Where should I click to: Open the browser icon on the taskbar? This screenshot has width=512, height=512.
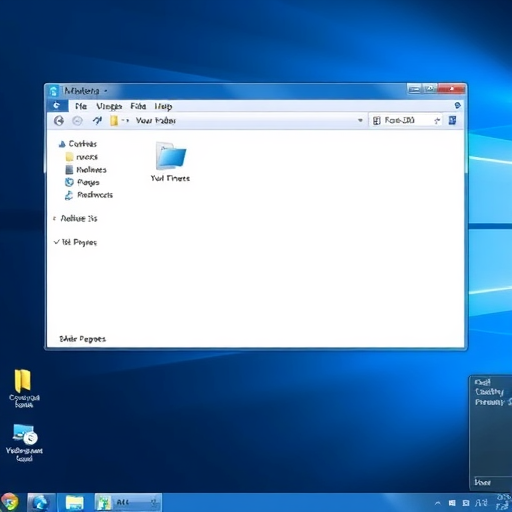[x=41, y=503]
